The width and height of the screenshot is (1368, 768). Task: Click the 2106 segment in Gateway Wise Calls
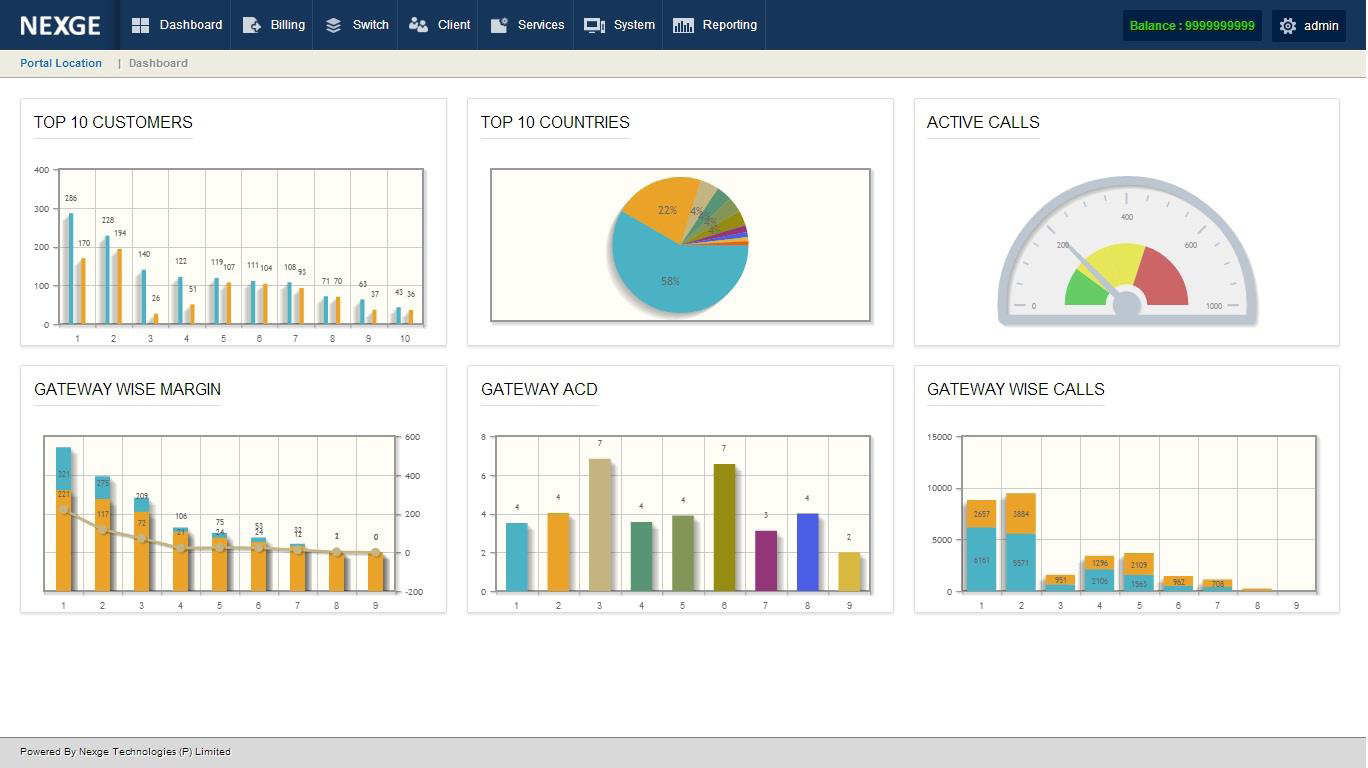[1099, 580]
